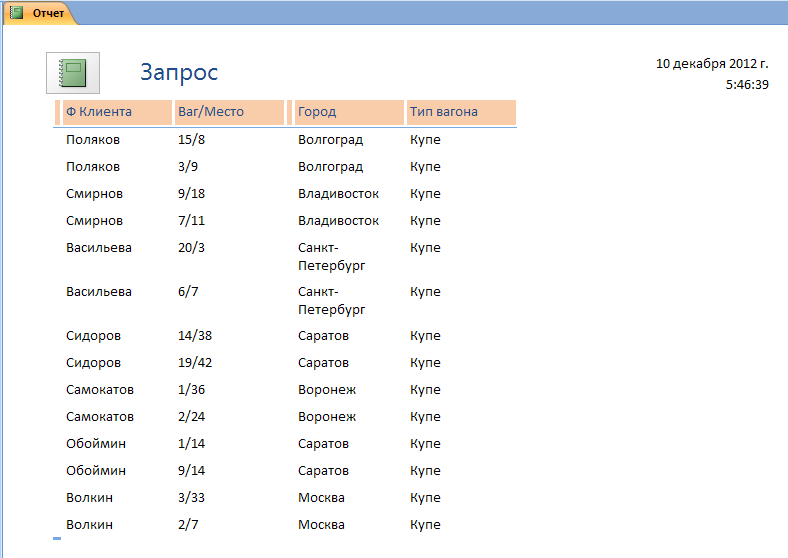Click Васильева in the 6/7 row
Image resolution: width=788 pixels, height=558 pixels.
click(99, 292)
